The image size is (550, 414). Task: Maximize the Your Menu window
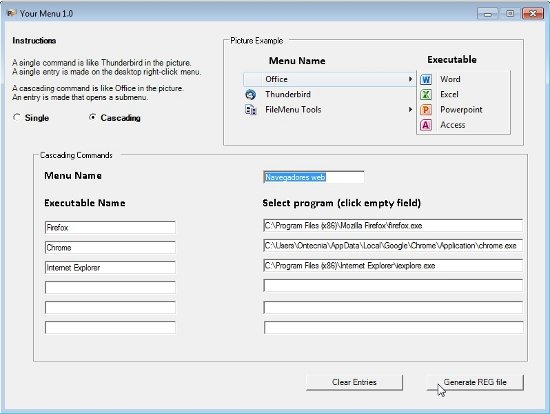(510, 14)
